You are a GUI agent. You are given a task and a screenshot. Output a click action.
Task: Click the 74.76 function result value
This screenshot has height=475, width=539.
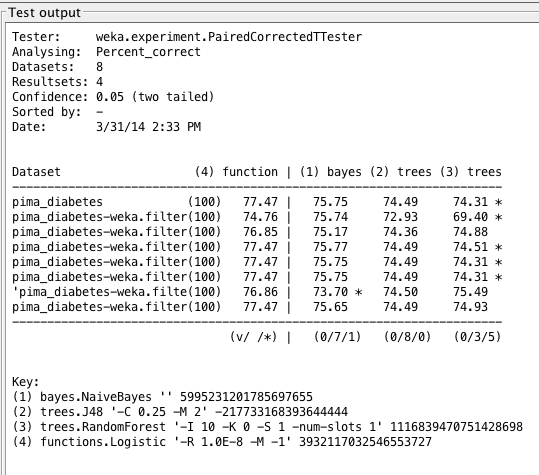260,217
